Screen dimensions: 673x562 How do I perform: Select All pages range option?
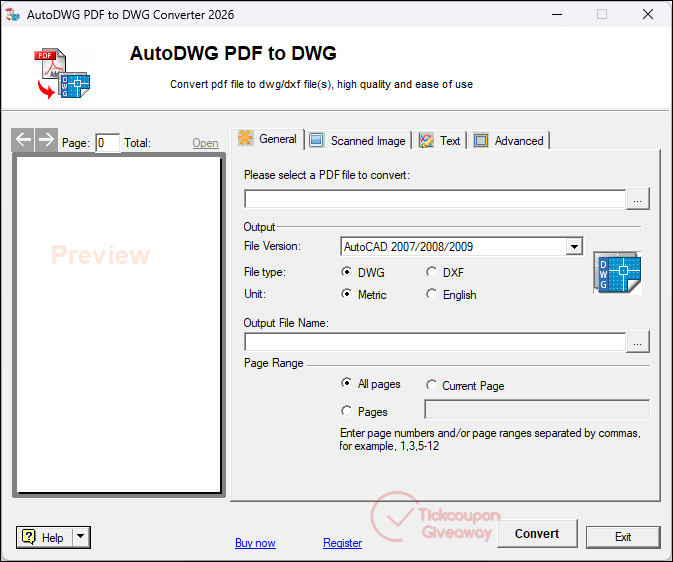pyautogui.click(x=370, y=383)
